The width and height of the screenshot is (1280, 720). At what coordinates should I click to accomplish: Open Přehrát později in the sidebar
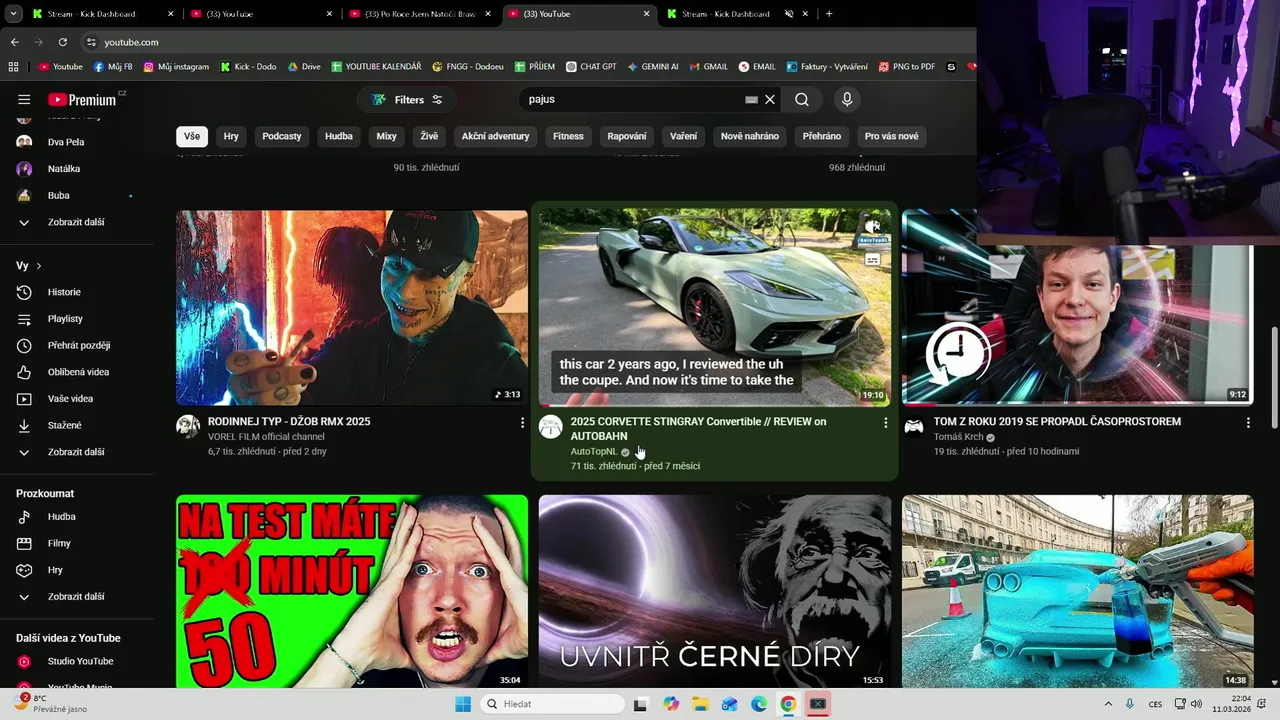77,345
